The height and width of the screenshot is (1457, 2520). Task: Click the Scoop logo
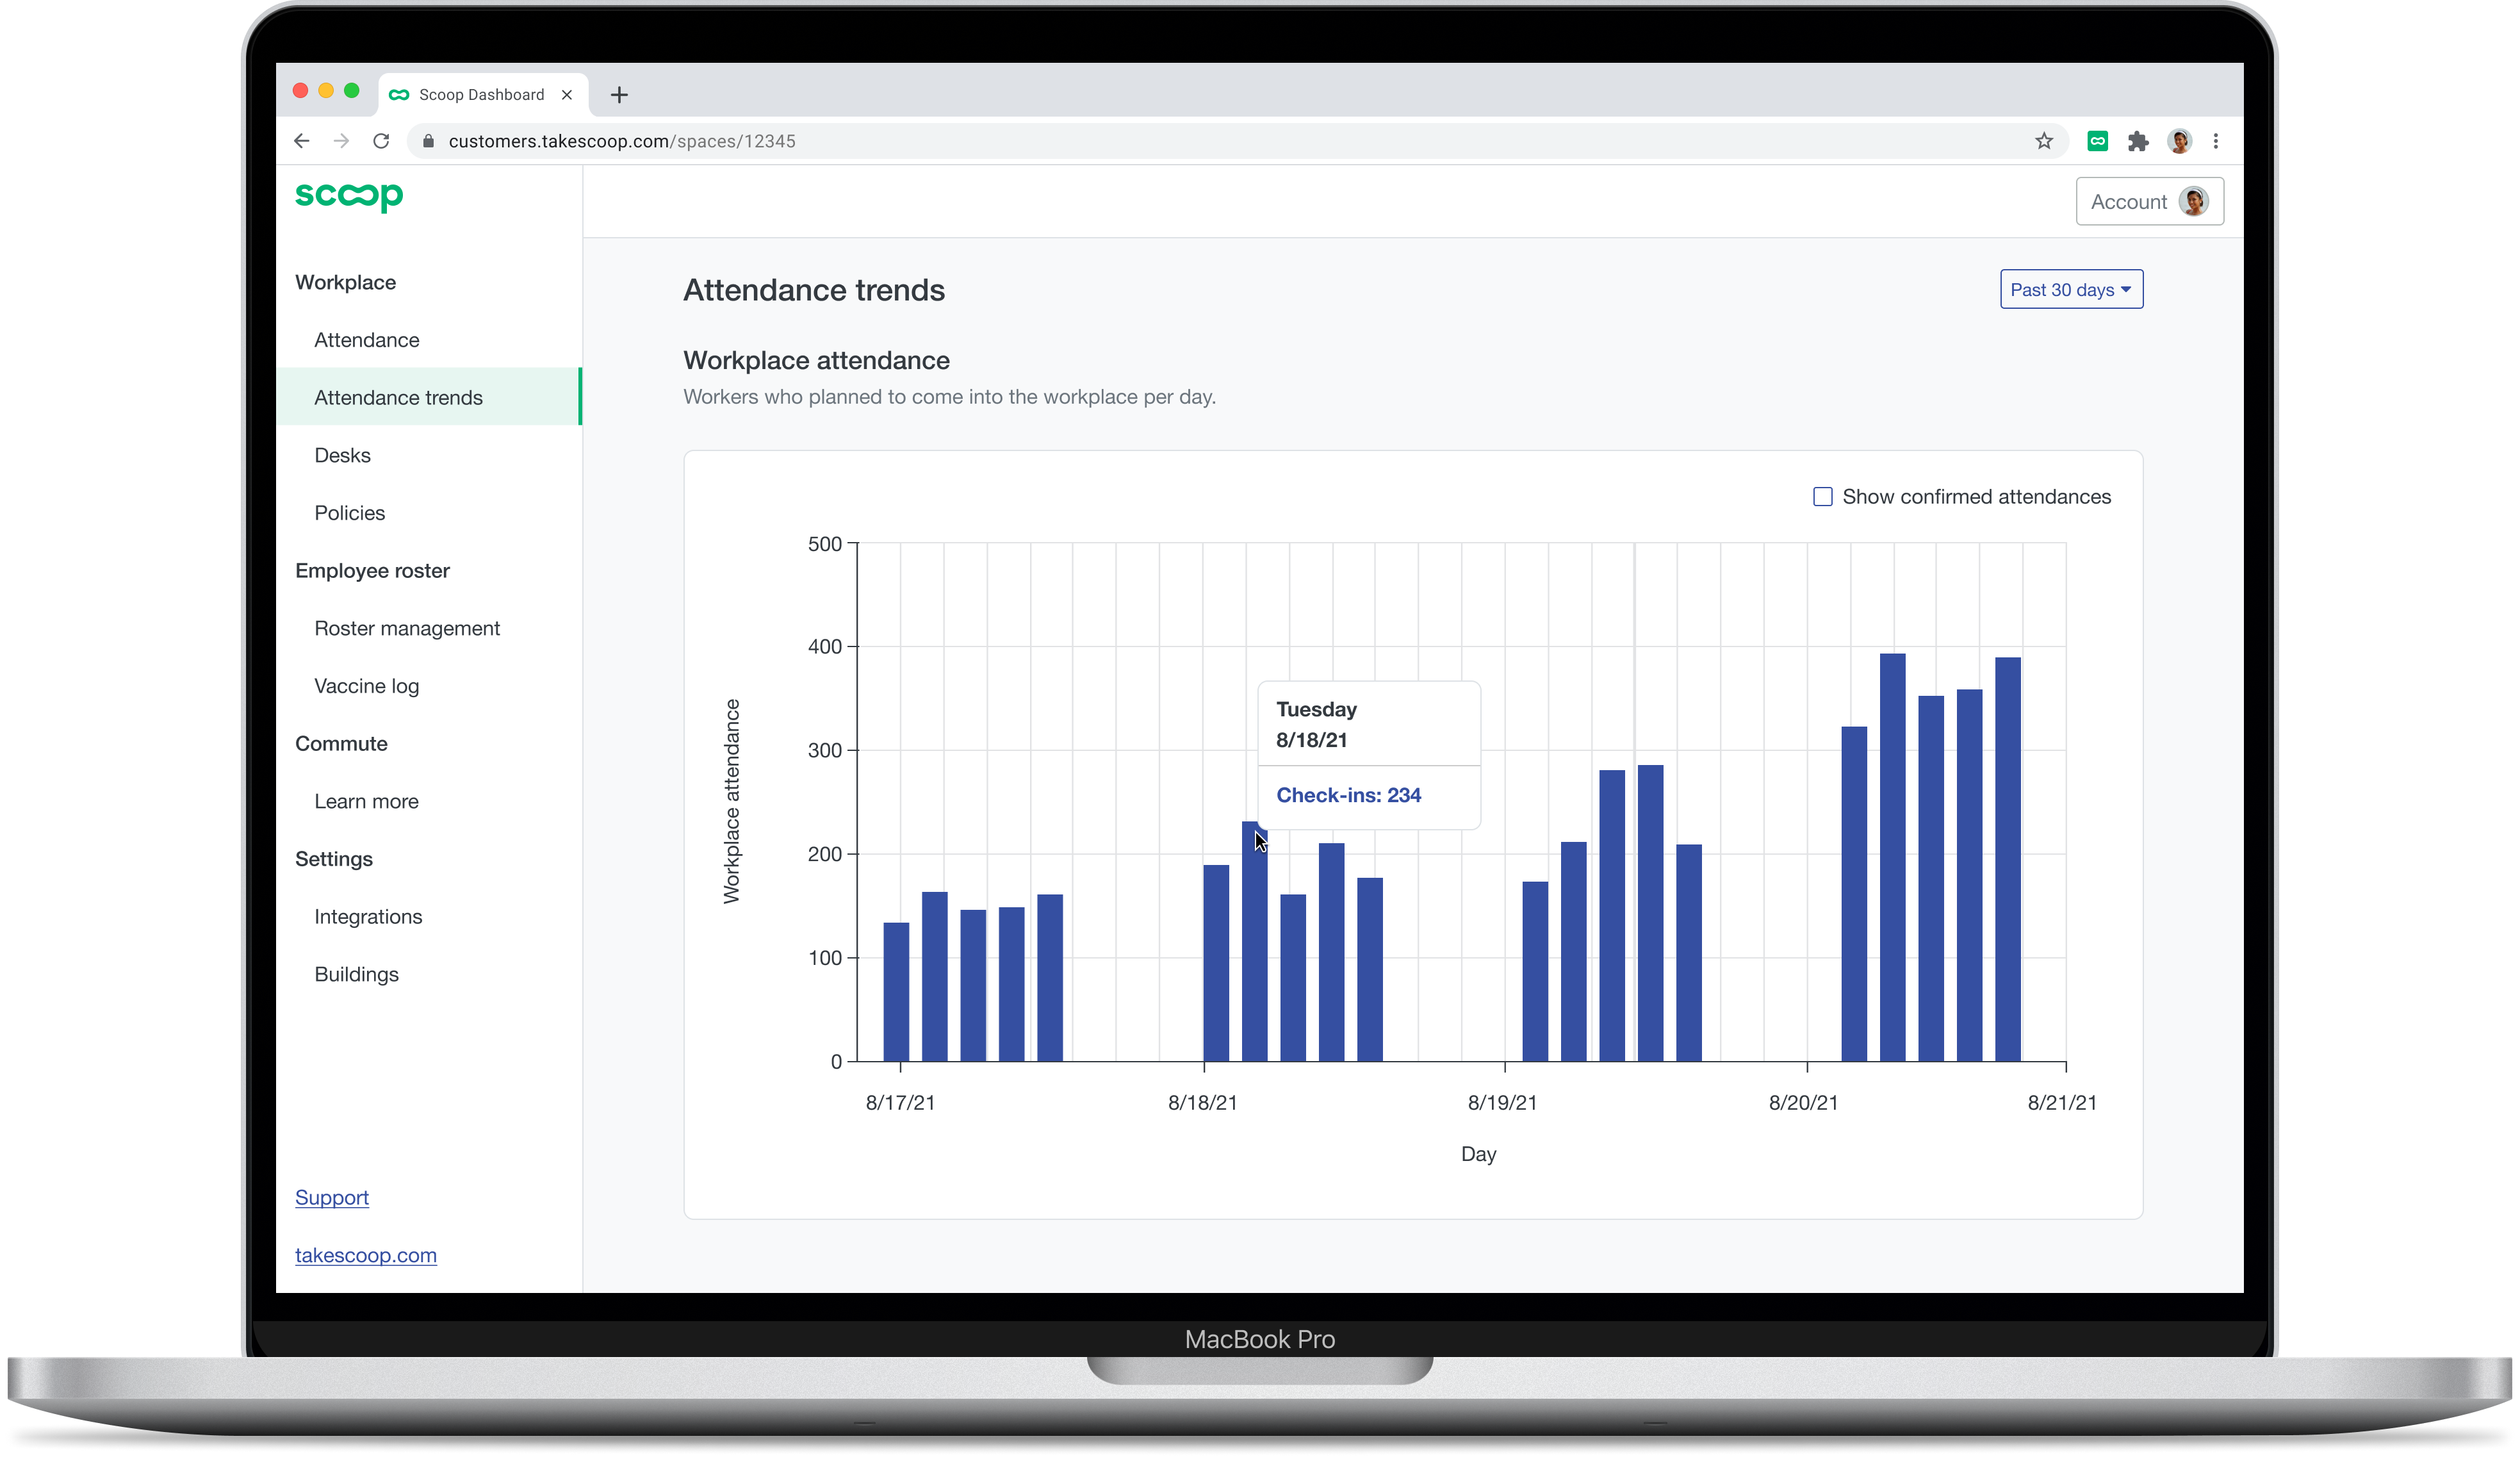click(x=349, y=195)
